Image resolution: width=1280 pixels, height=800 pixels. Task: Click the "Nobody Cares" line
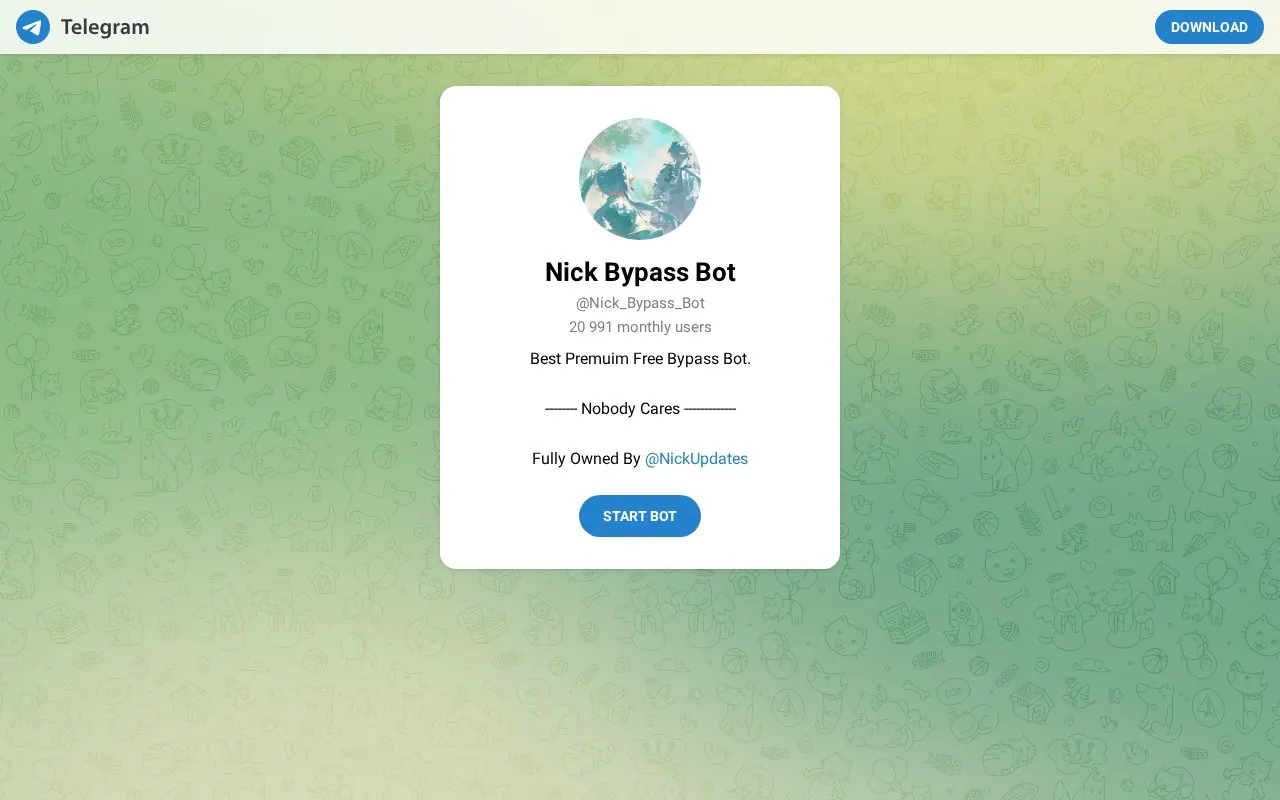click(640, 409)
